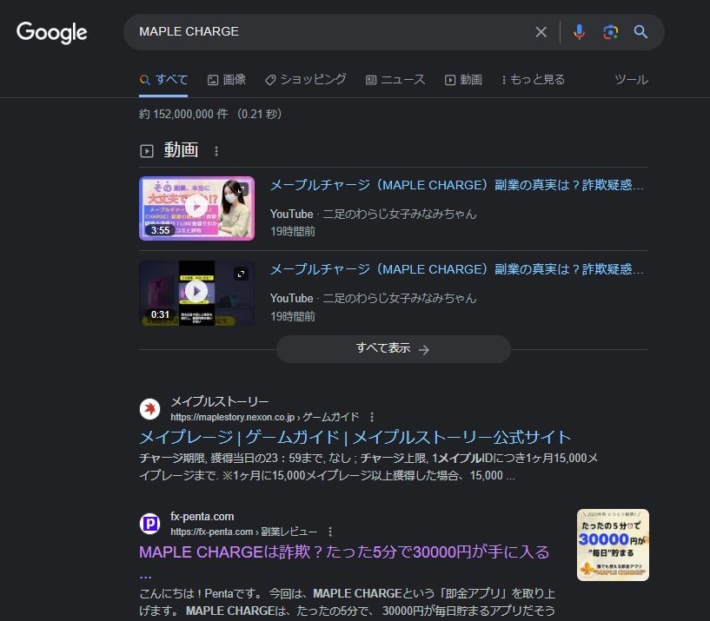The width and height of the screenshot is (710, 621).
Task: Open メイプレージ ゲームガイド result link
Action: click(x=355, y=438)
